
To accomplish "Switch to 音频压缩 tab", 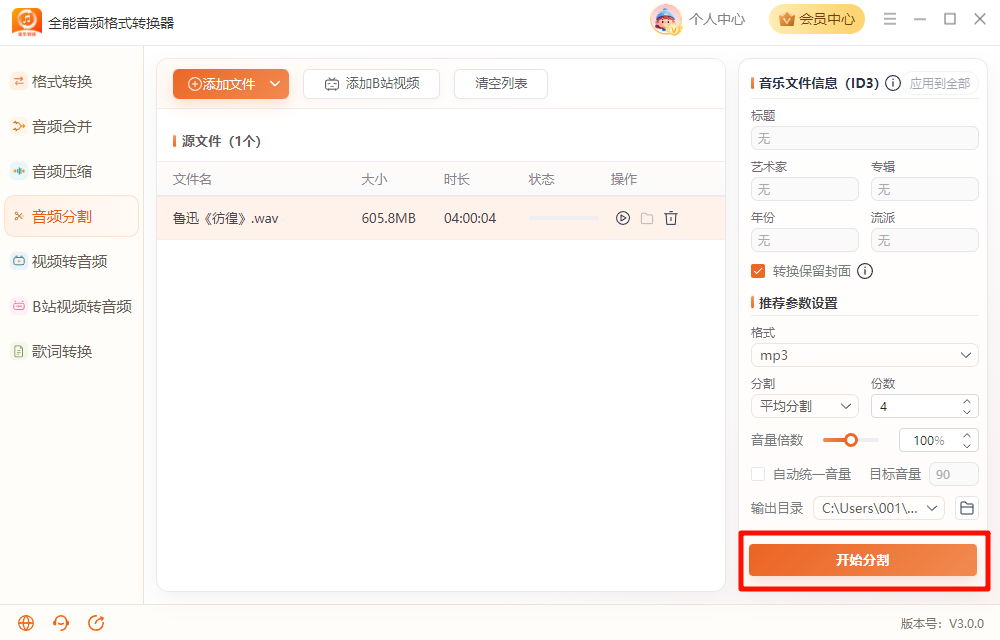I will 71,171.
